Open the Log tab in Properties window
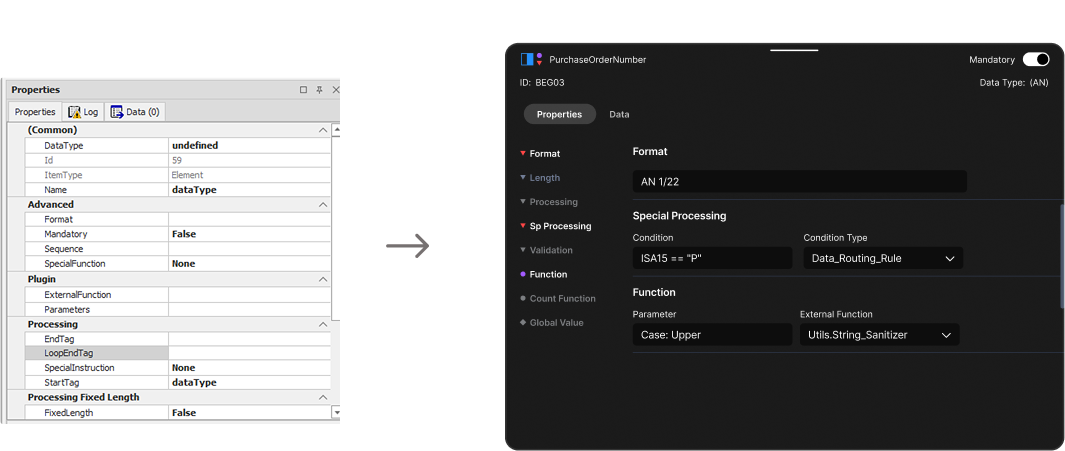Screen dimensions: 1065x451 [83, 112]
